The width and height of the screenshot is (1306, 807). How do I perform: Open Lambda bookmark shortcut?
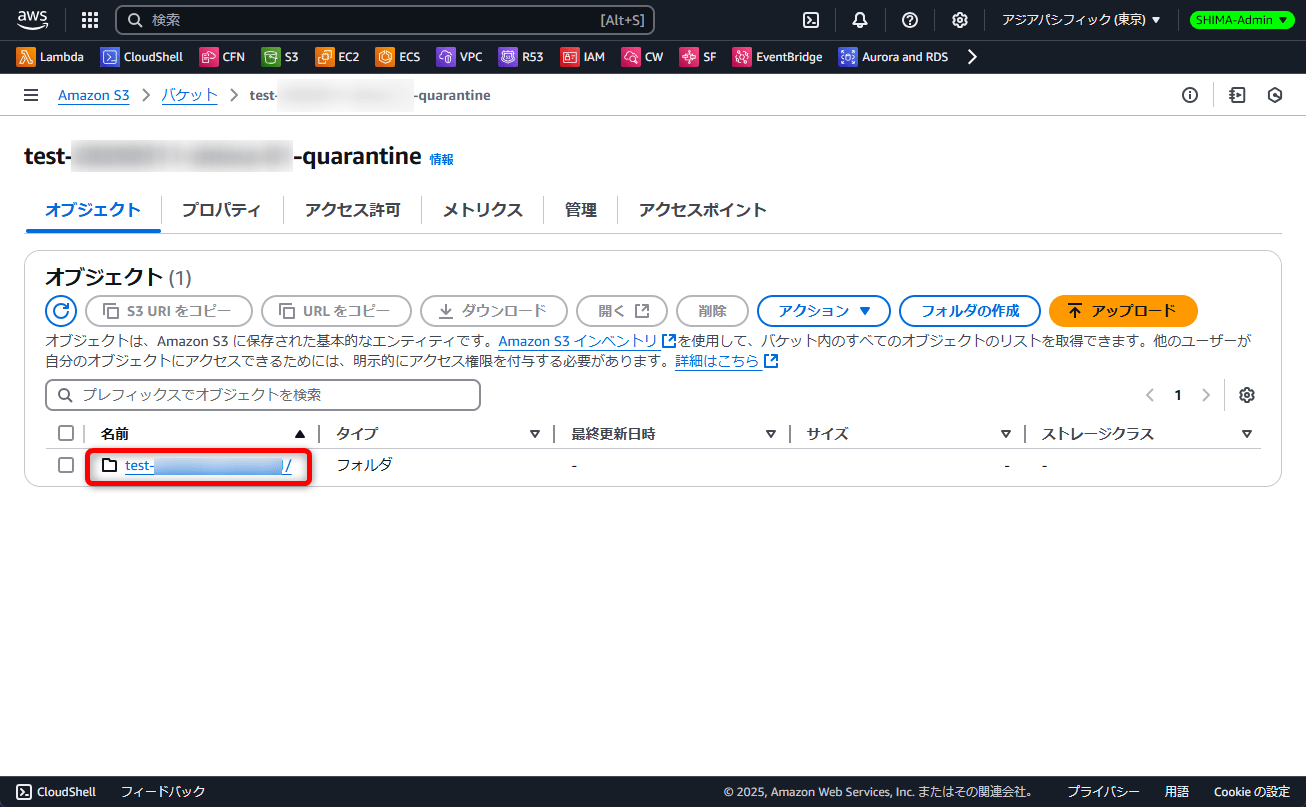tap(50, 57)
